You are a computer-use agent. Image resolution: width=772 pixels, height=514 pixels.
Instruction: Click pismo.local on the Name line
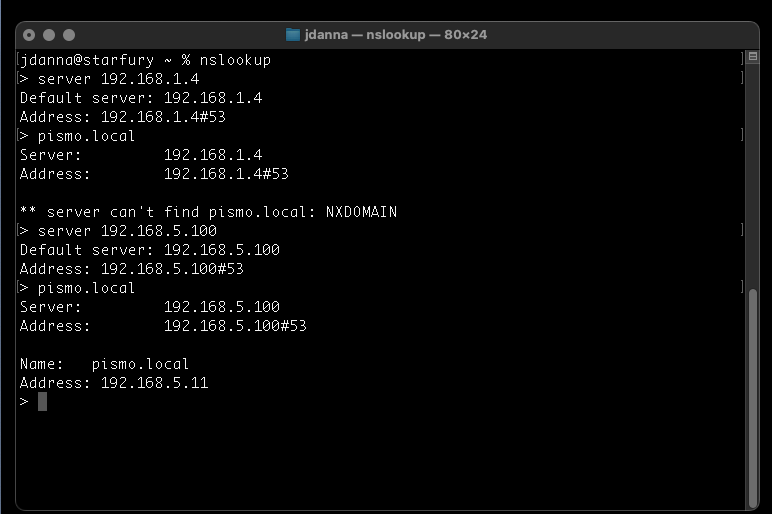pos(140,364)
